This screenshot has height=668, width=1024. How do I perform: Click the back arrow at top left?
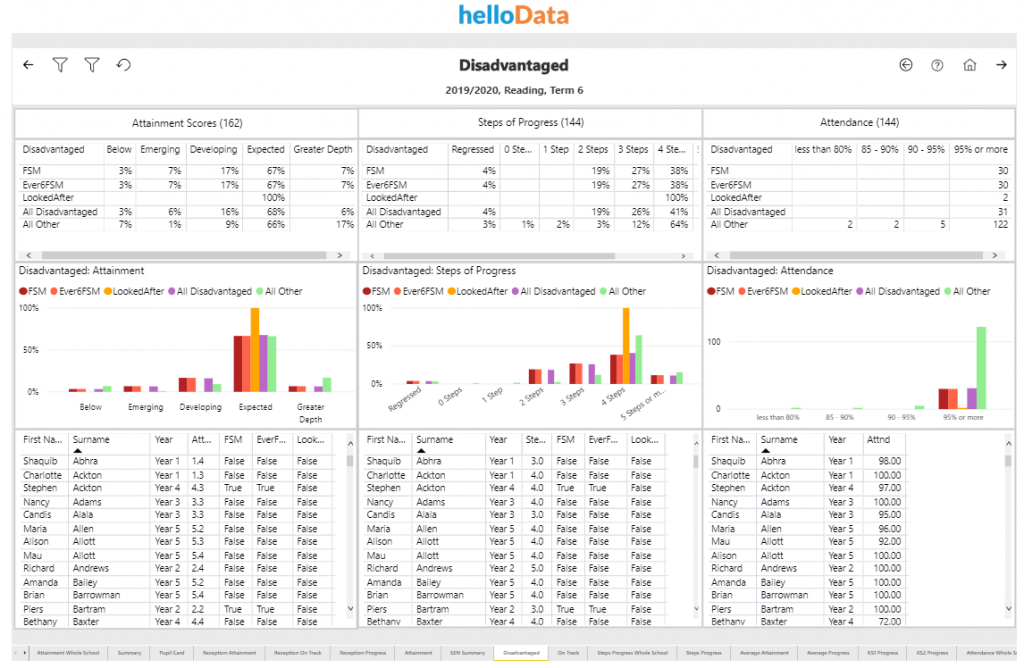pyautogui.click(x=28, y=65)
